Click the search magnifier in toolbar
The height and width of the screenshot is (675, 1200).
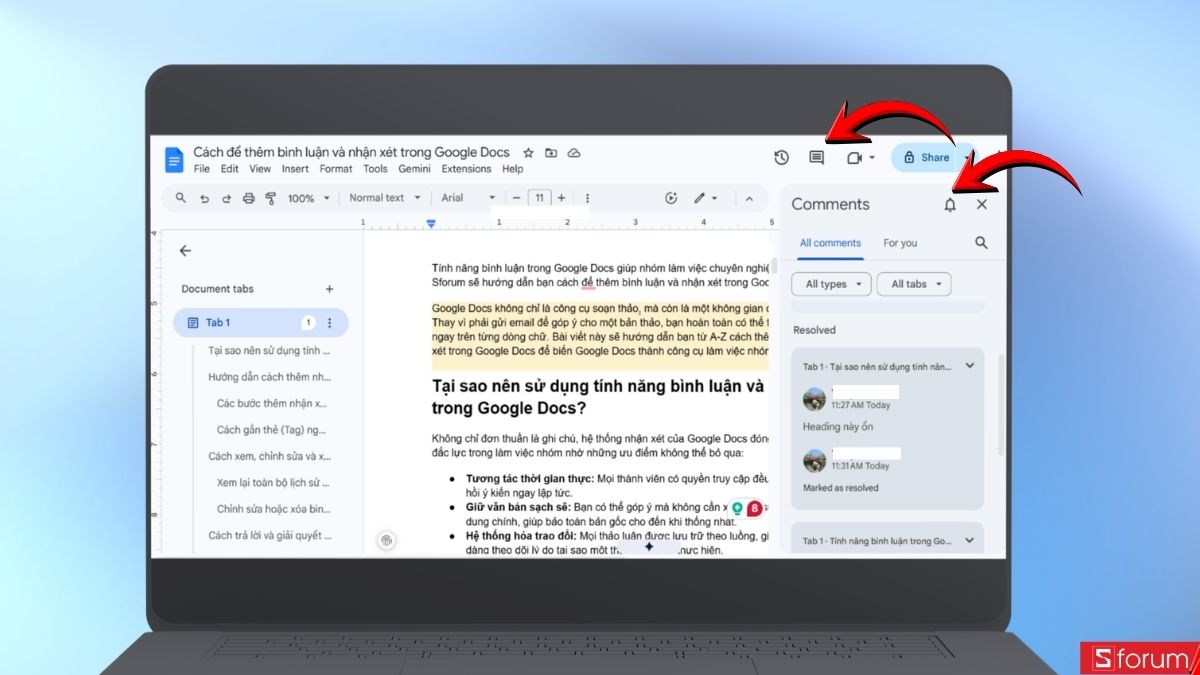(x=181, y=198)
